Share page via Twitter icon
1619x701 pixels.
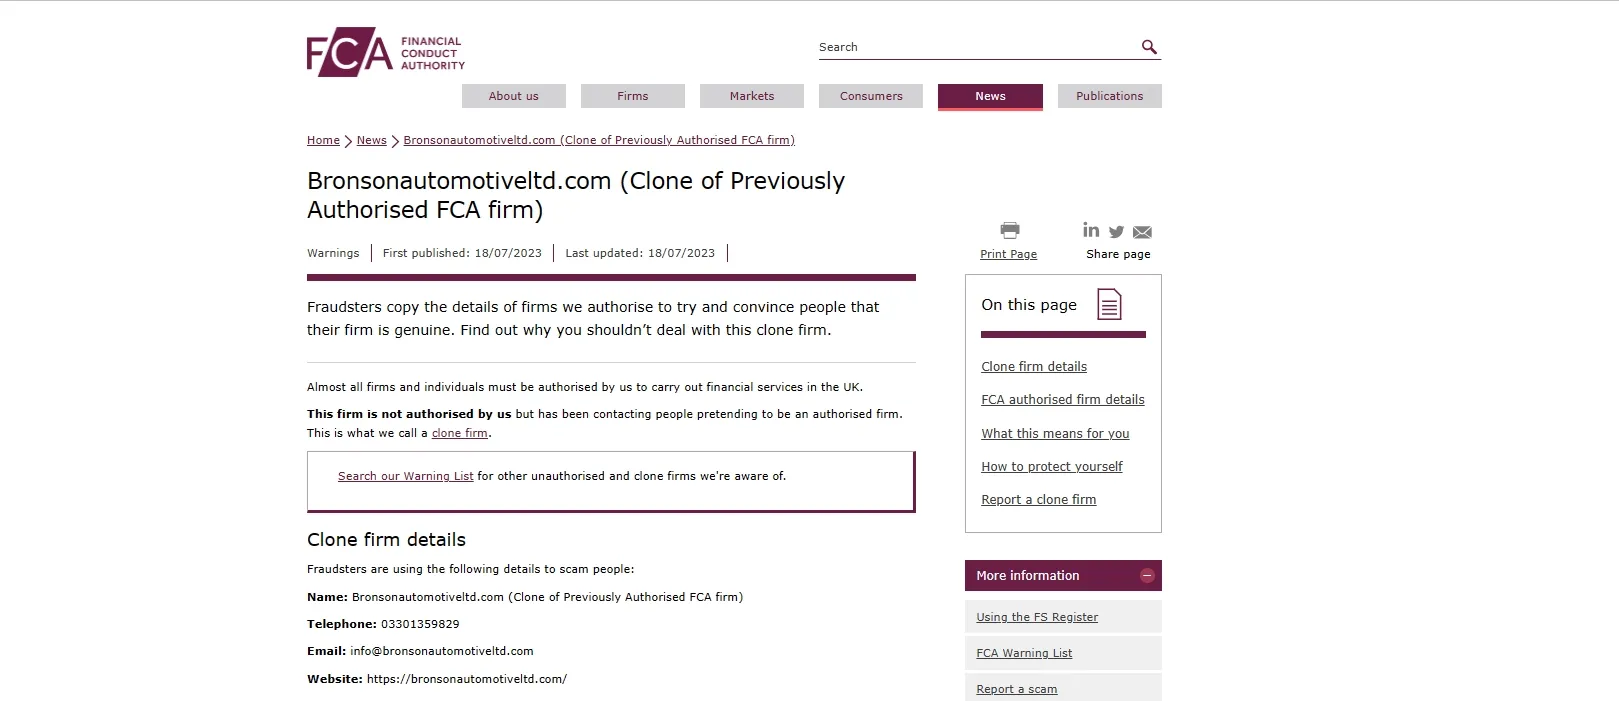click(1116, 232)
